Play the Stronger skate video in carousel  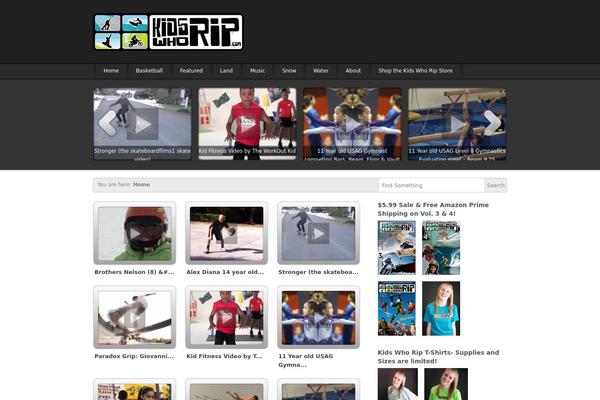click(x=142, y=124)
